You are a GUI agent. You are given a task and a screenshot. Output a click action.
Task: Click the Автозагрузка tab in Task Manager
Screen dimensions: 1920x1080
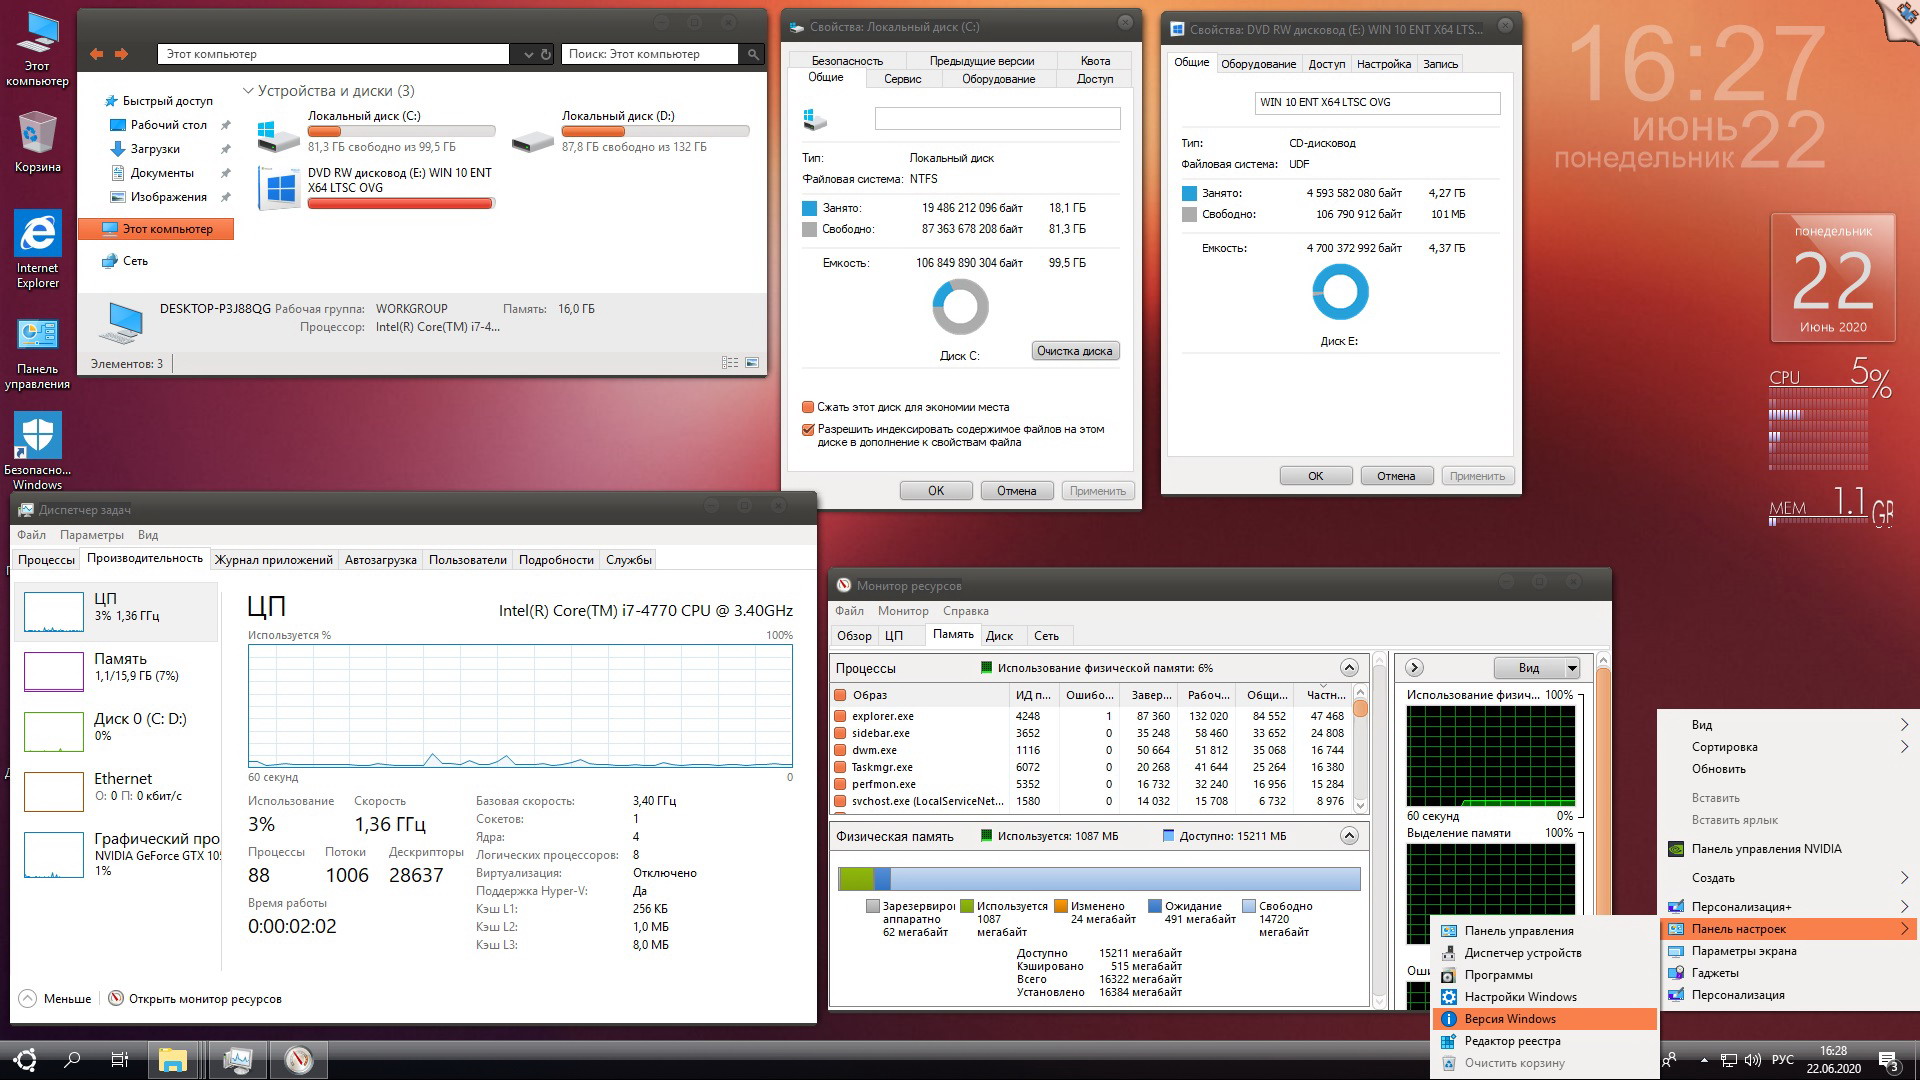(x=381, y=559)
